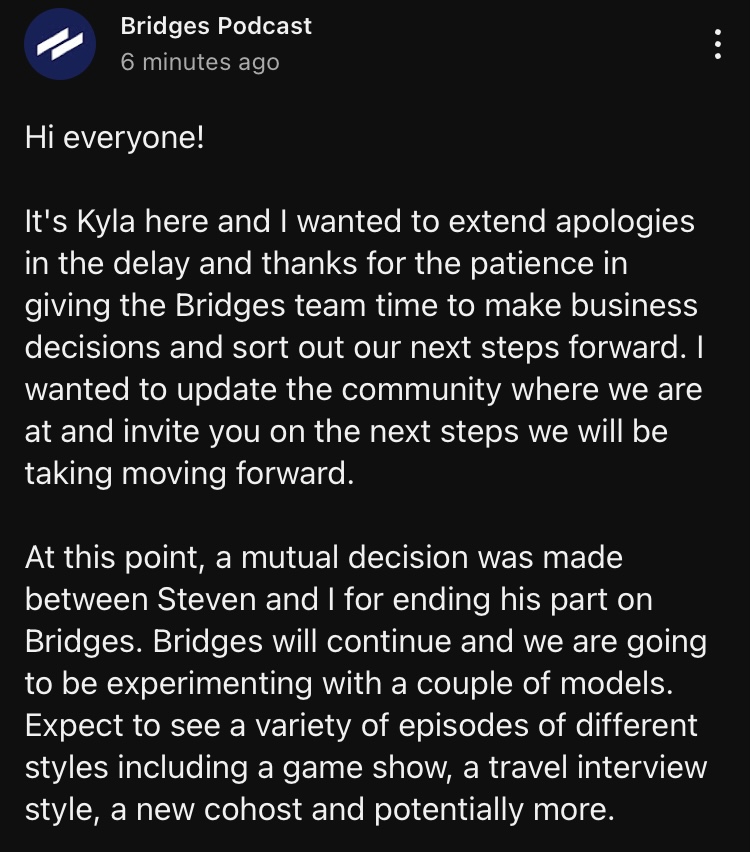This screenshot has height=852, width=750.
Task: Click the word 'experimenting' in the second paragraph
Action: (x=209, y=684)
